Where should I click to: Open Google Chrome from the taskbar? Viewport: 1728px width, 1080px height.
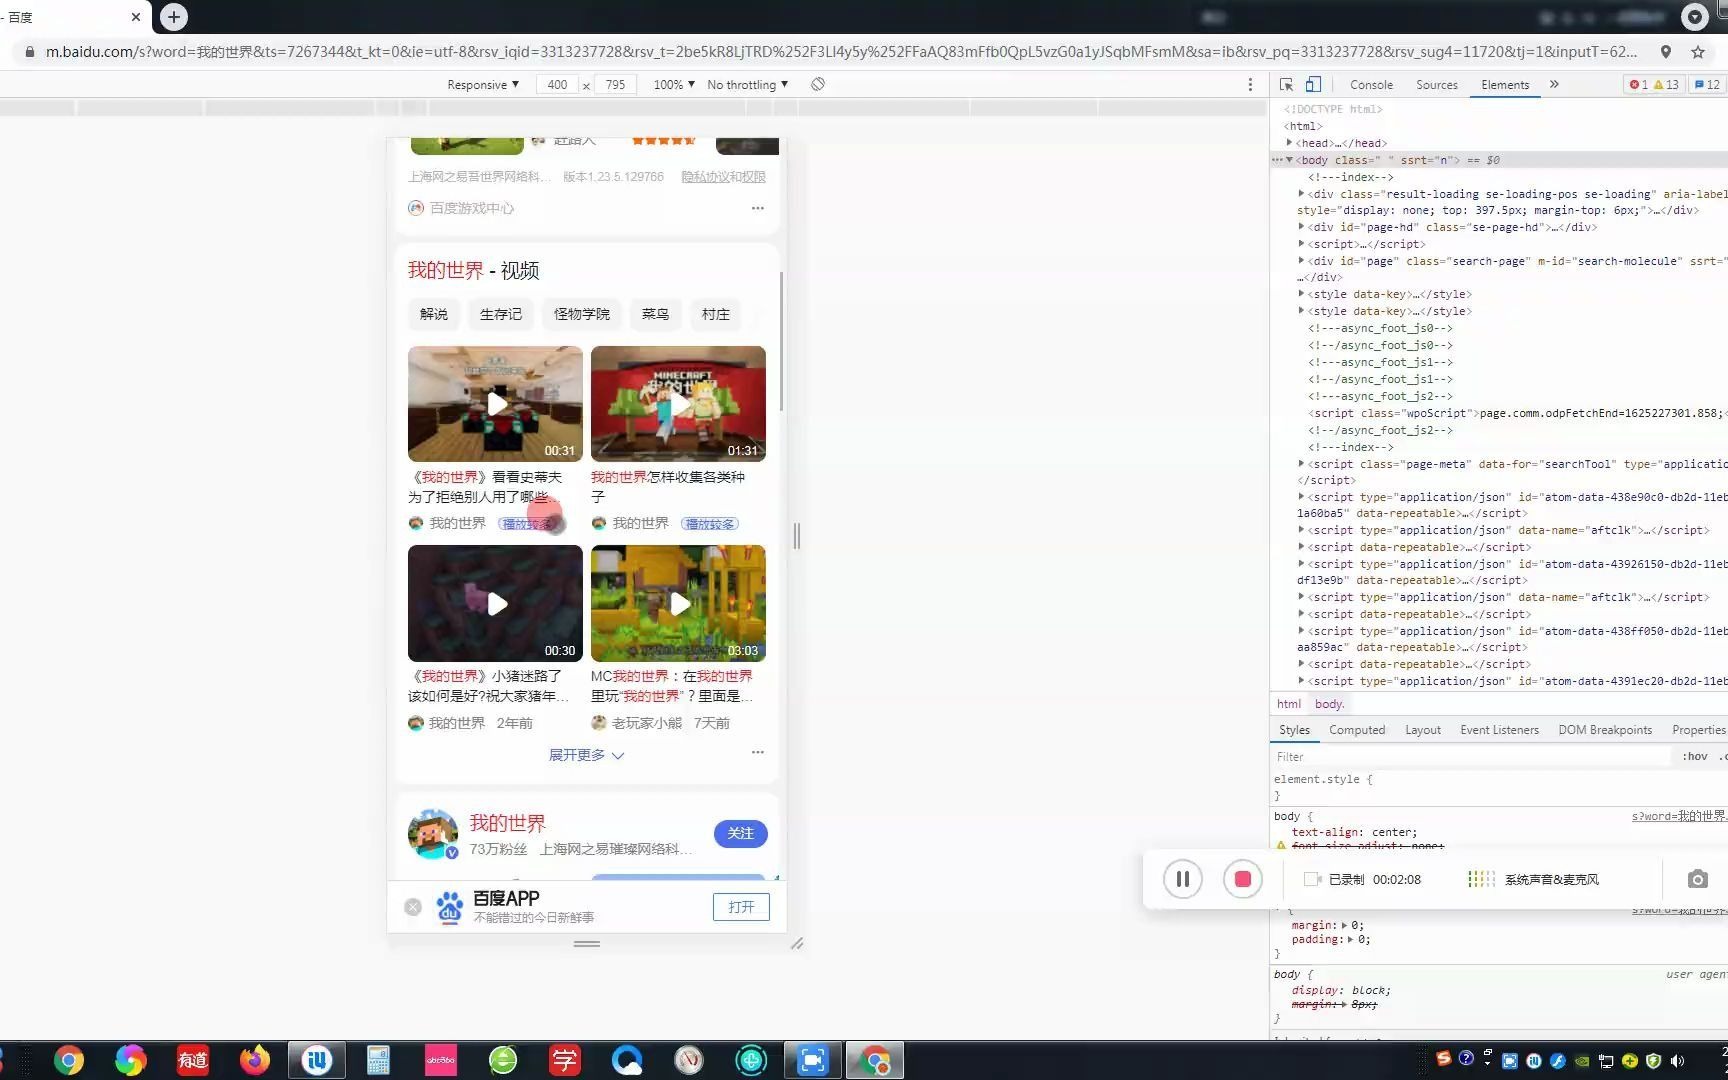pyautogui.click(x=69, y=1061)
